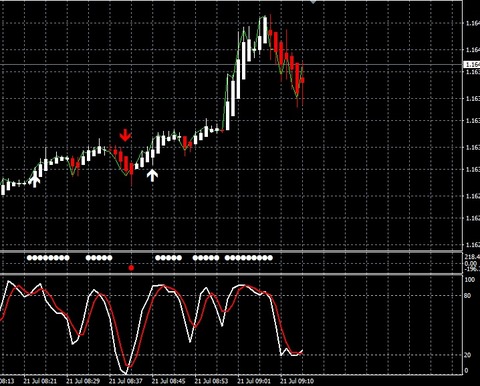Screen dimensions: 480x386
Task: Click the '21 Jul 09:01' time label
Action: [254, 381]
